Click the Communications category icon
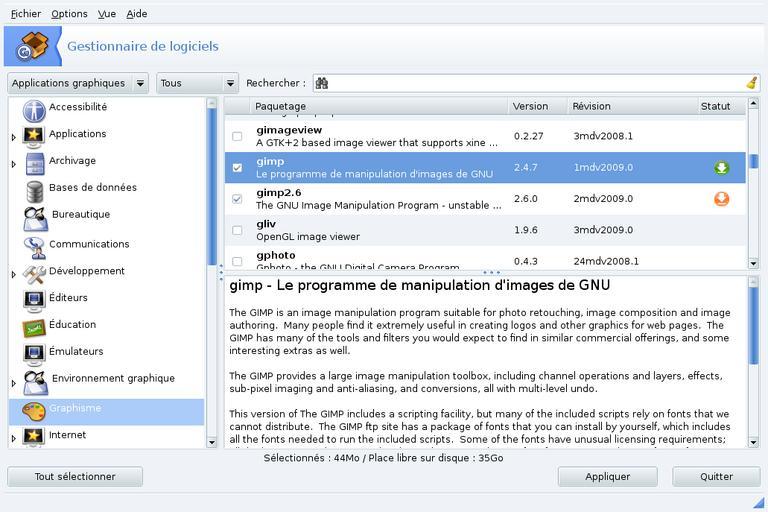768x512 pixels. (35, 245)
